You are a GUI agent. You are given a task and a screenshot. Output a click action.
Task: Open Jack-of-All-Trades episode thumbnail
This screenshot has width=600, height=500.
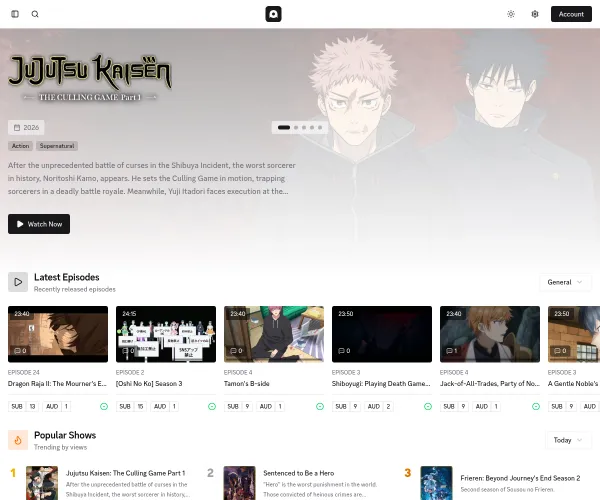[x=490, y=334]
